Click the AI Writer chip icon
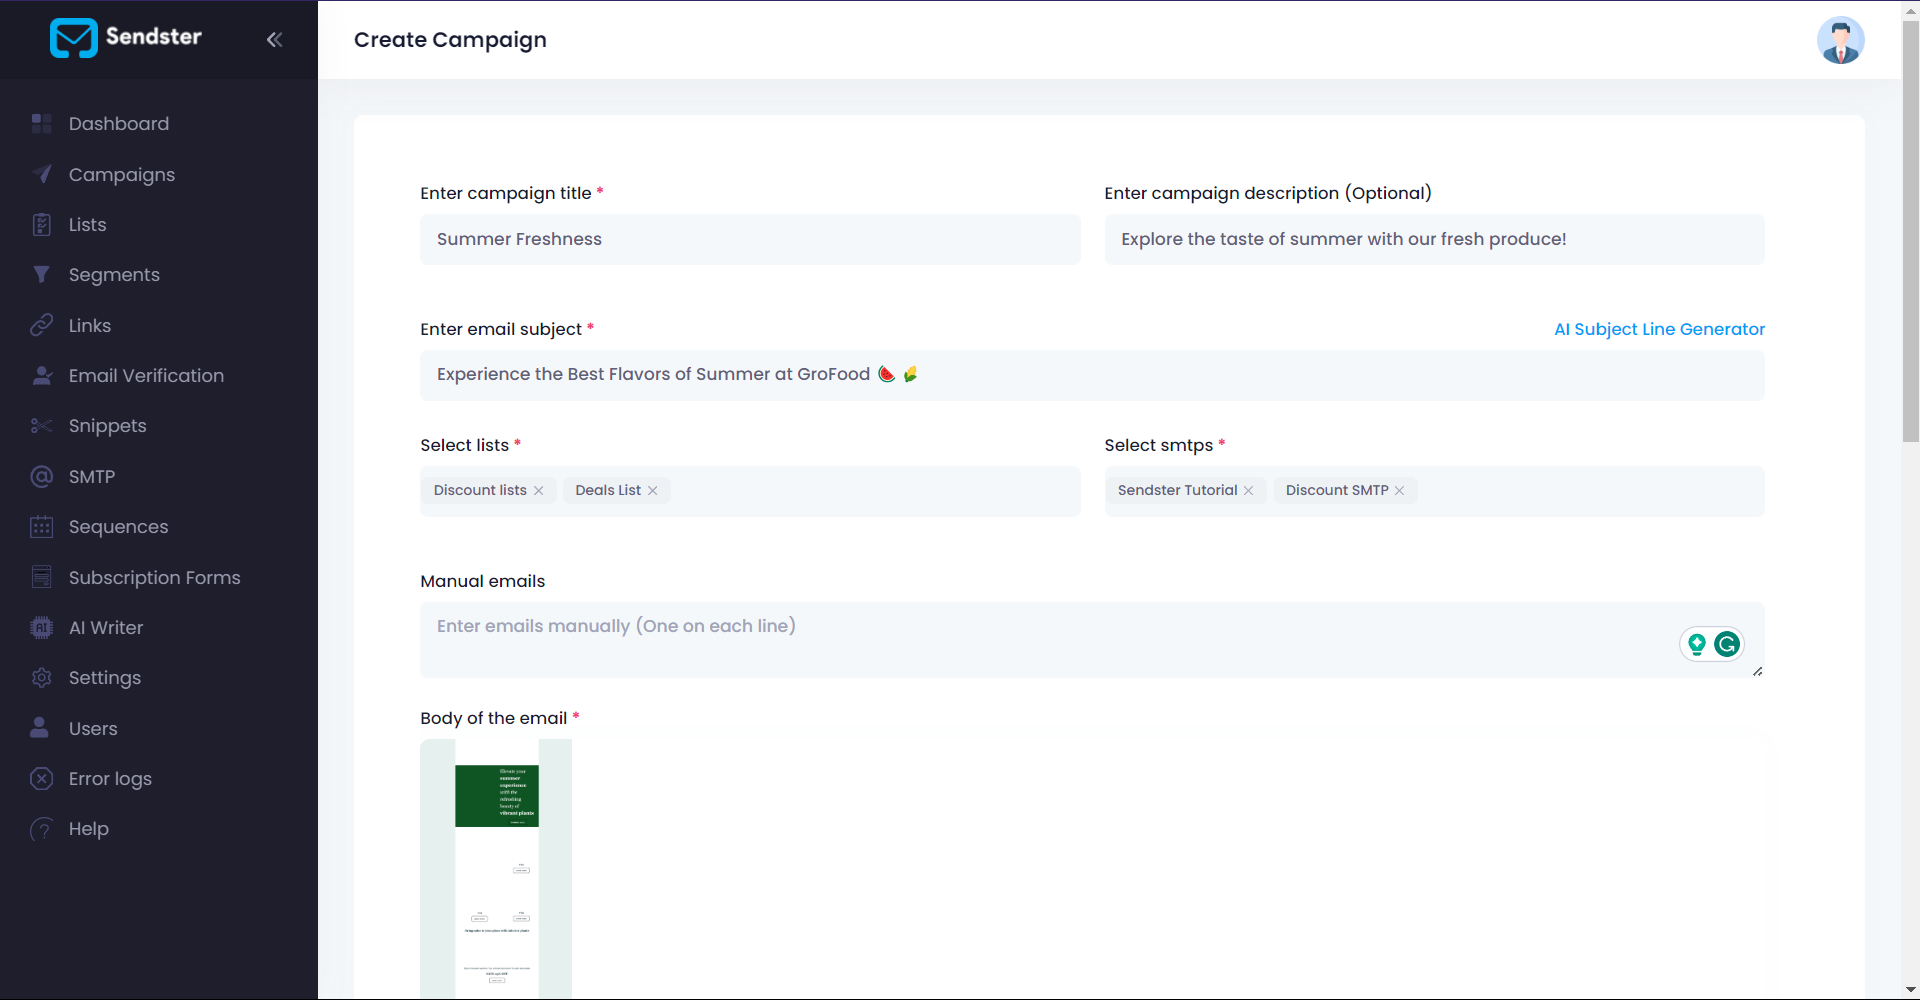This screenshot has width=1920, height=1000. click(x=41, y=628)
